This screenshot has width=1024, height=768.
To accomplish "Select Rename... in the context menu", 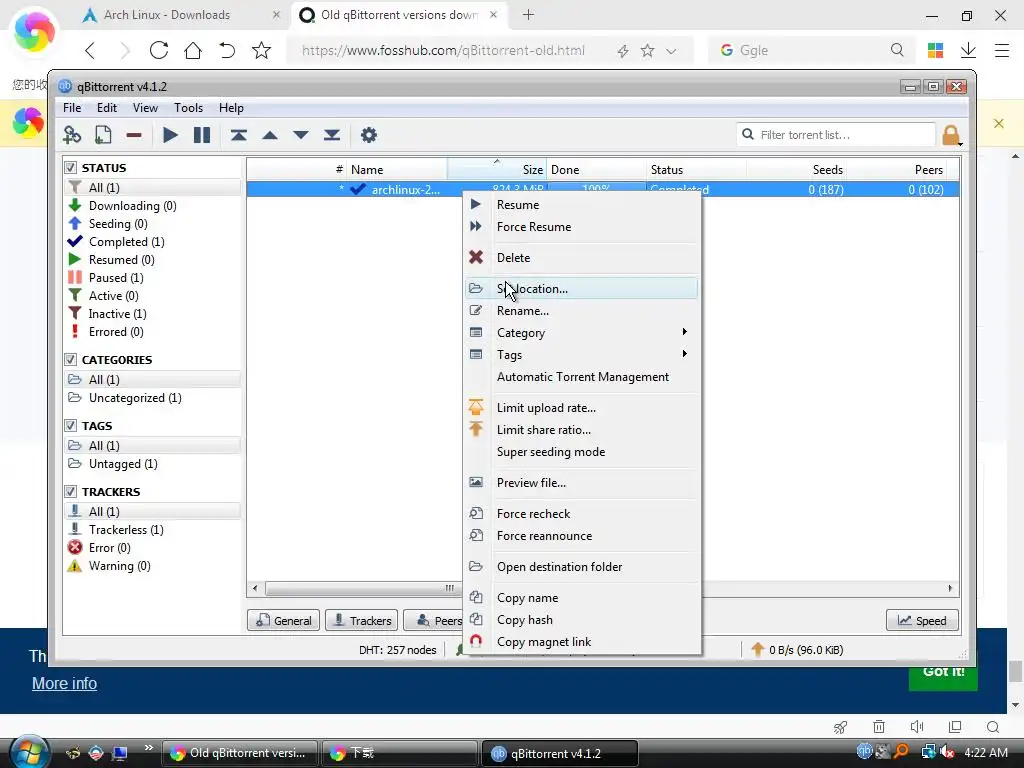I will pyautogui.click(x=581, y=311).
